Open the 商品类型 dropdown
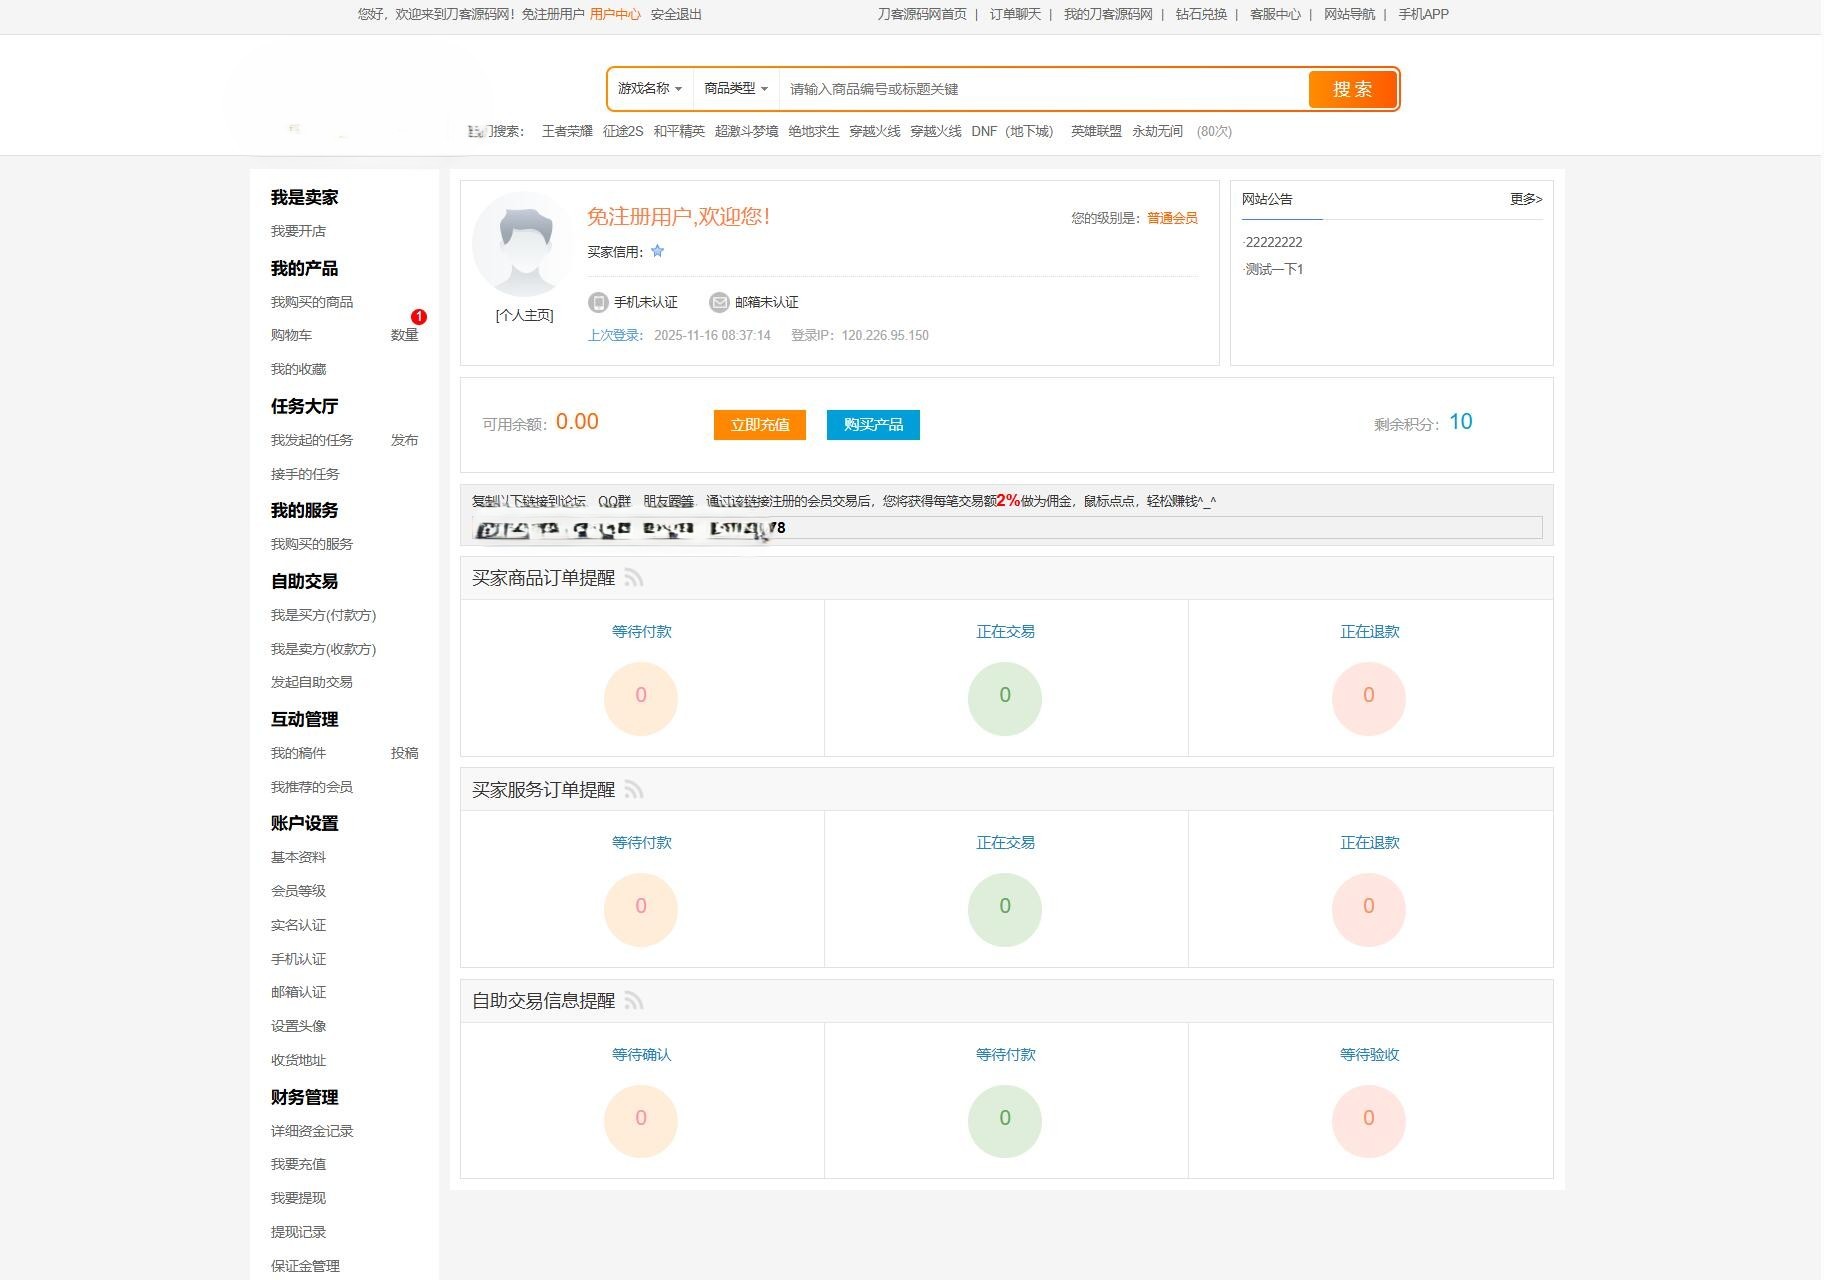The image size is (1824, 1280). point(733,89)
